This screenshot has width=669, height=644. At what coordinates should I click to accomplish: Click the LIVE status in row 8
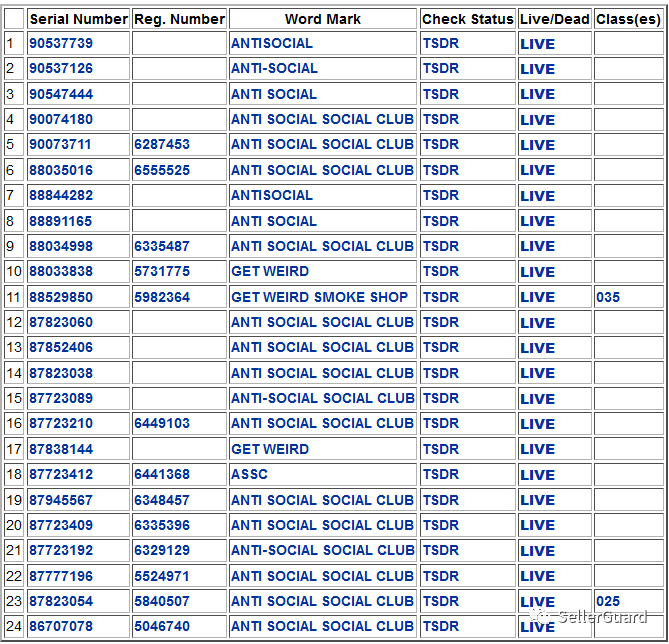(537, 221)
